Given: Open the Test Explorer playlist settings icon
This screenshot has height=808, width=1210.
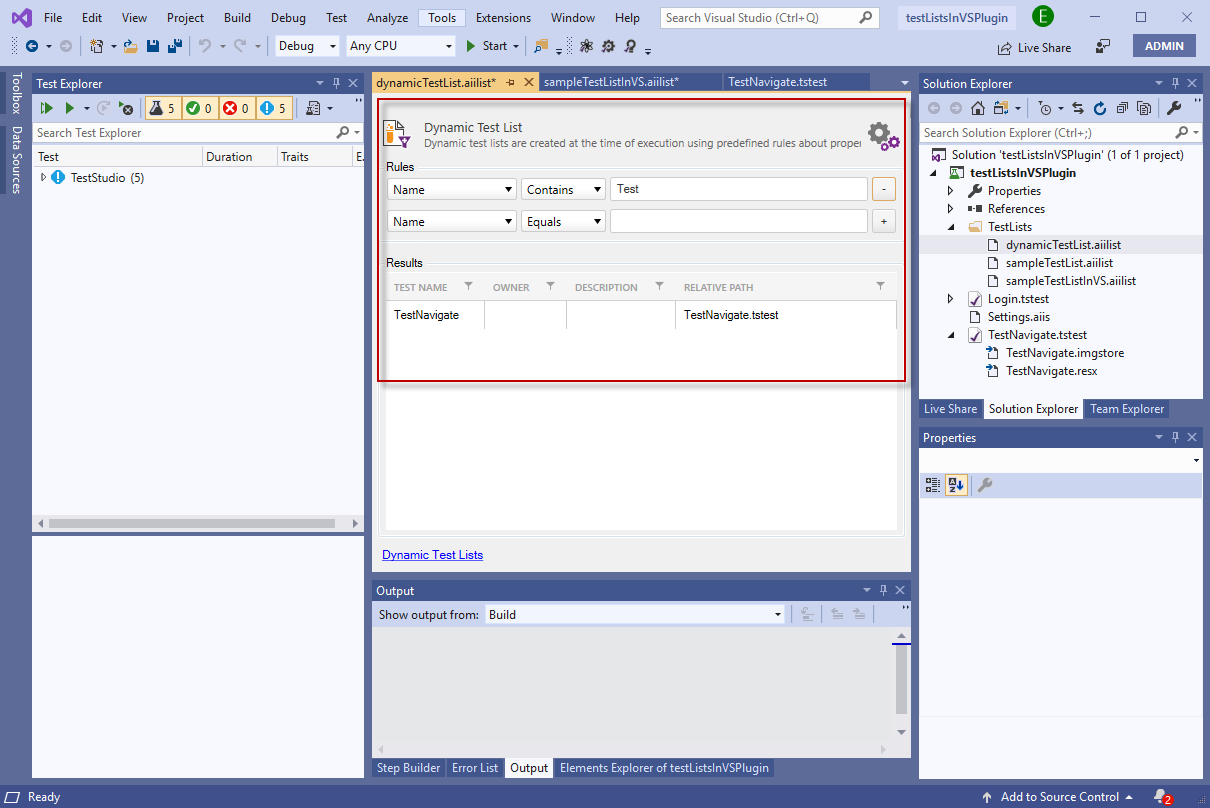Looking at the screenshot, I should click(314, 108).
